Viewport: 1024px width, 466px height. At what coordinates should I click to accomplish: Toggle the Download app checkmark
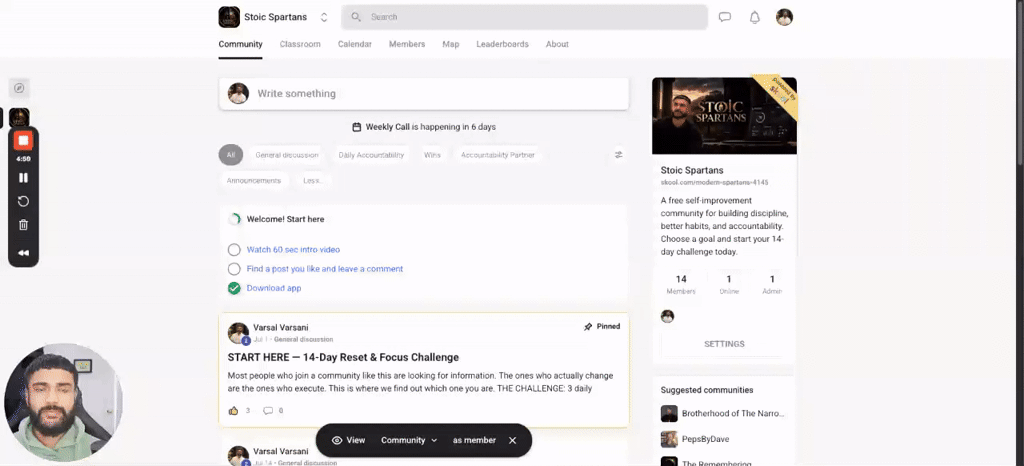coord(234,288)
